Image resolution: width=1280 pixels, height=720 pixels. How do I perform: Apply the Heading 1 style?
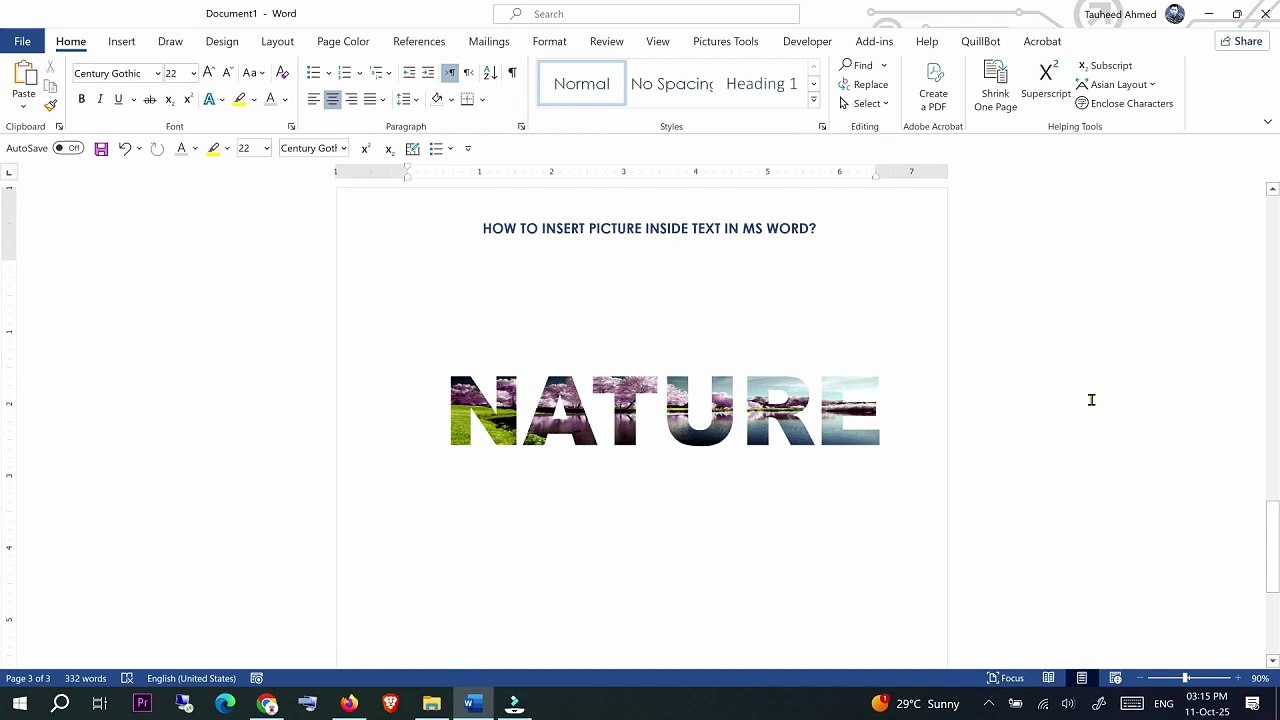[x=762, y=84]
